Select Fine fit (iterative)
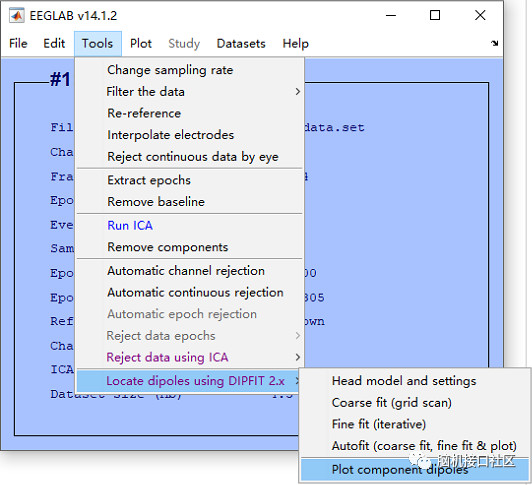Viewport: 532px width, 485px height. pos(415,424)
